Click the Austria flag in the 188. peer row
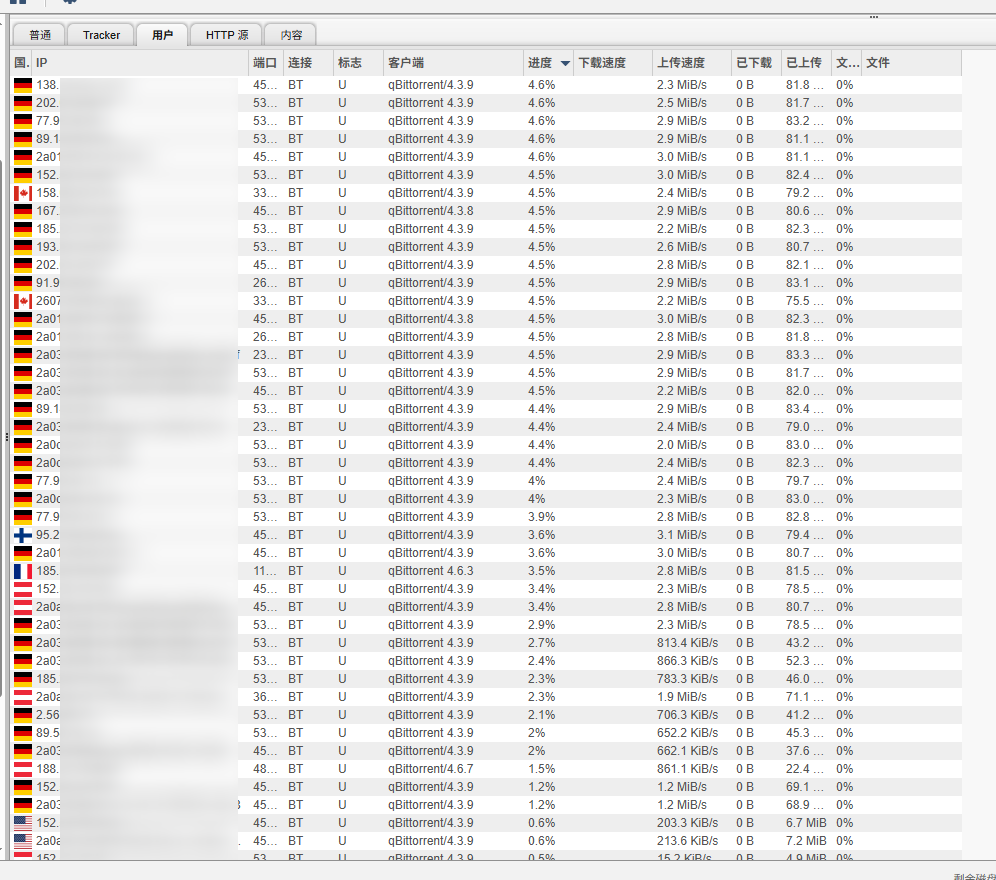The width and height of the screenshot is (996, 880). 22,769
